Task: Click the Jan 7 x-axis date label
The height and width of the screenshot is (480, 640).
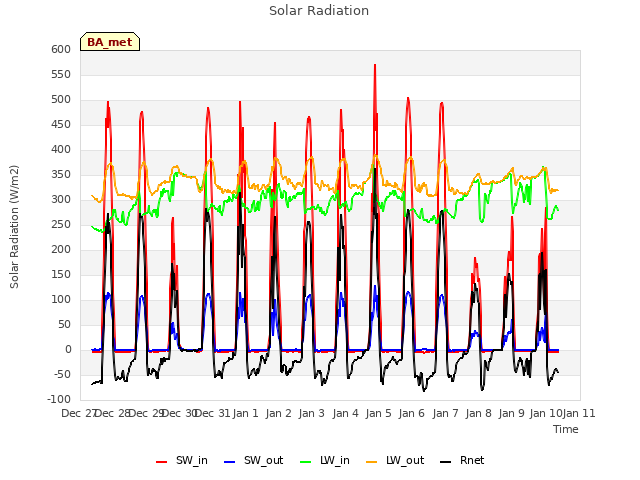Action: 445,413
